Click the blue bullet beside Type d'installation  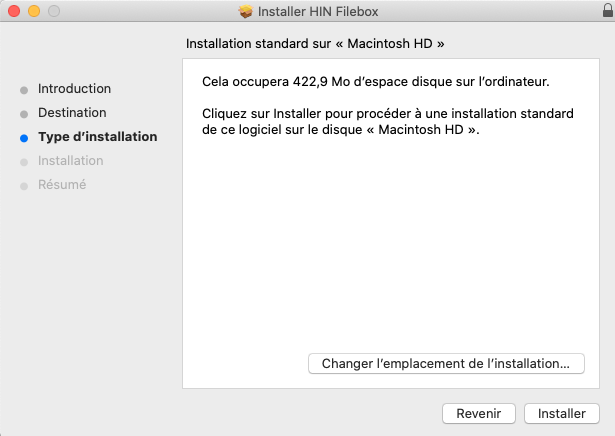(x=24, y=138)
